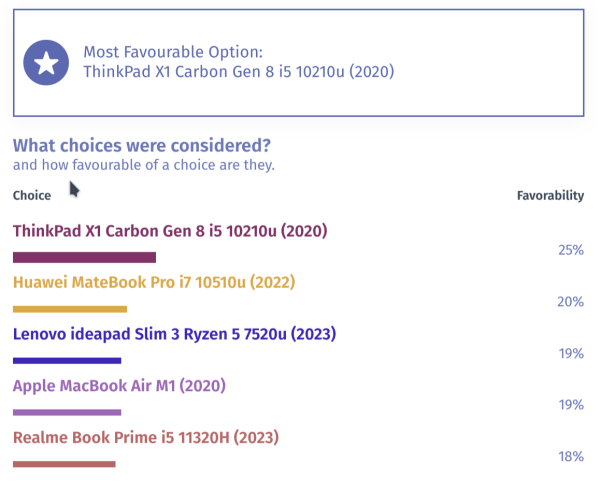Click the Choice column header
The image size is (600, 492).
point(32,195)
